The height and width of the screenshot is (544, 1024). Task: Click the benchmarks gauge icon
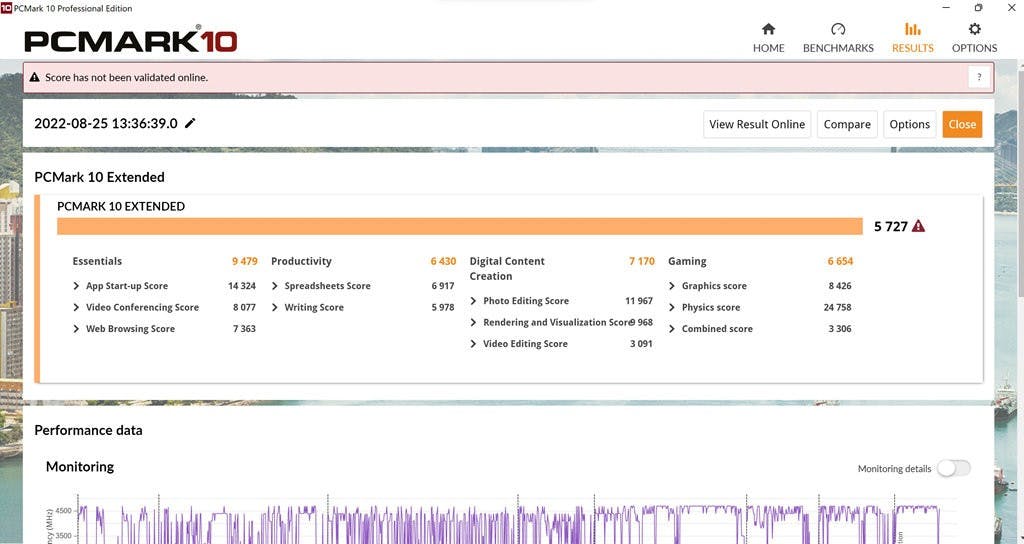pyautogui.click(x=838, y=29)
